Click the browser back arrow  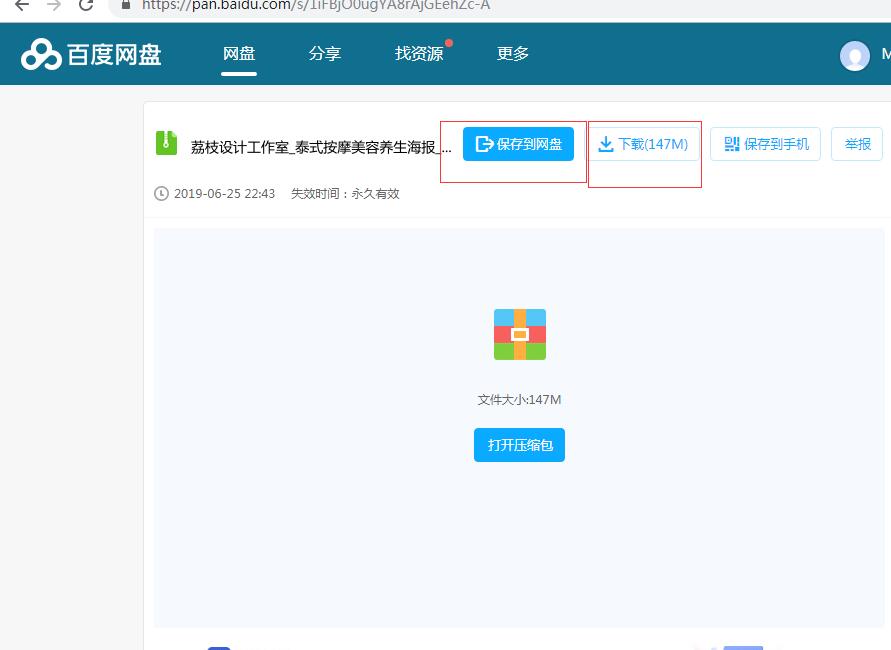[x=22, y=5]
